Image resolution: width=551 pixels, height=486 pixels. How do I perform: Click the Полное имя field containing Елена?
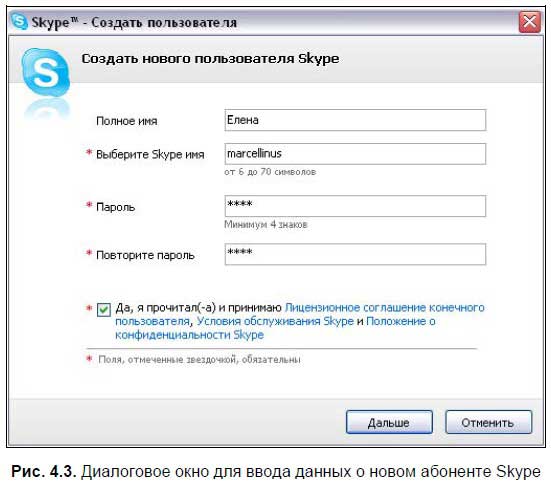coord(355,120)
